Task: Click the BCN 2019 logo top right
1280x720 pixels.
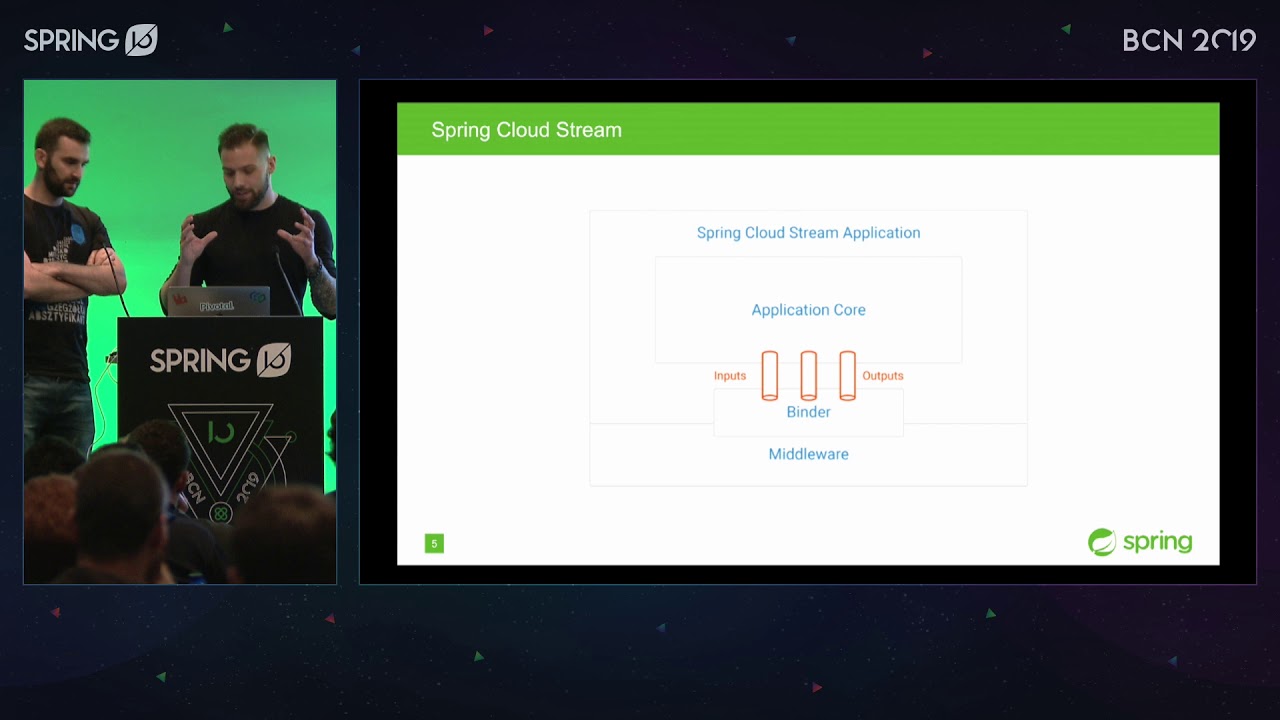Action: (1189, 40)
